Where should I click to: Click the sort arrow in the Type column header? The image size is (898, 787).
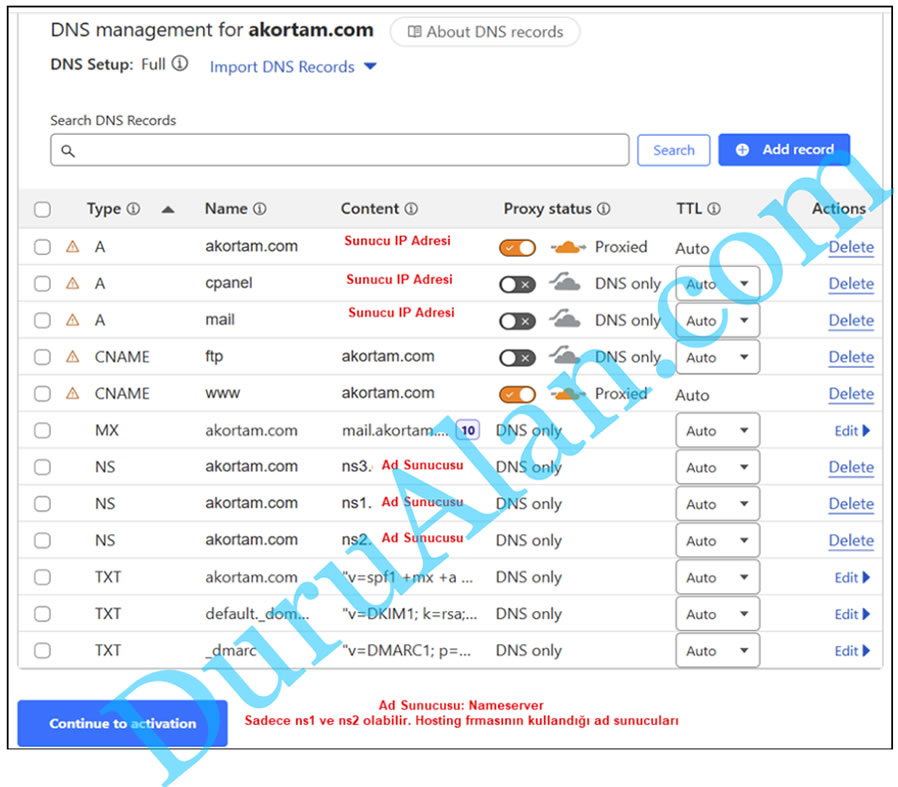tap(168, 210)
